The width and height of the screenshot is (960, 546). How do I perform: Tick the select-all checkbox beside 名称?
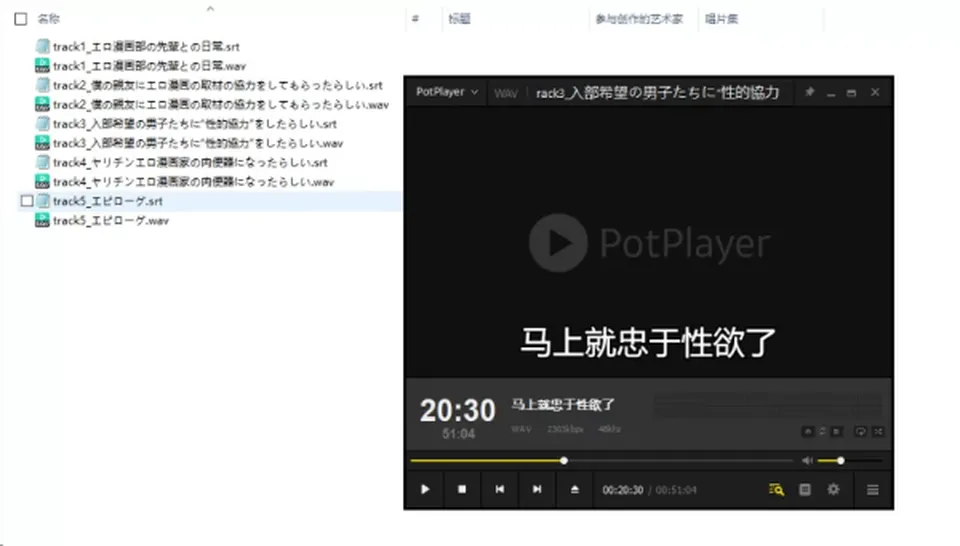tap(21, 19)
